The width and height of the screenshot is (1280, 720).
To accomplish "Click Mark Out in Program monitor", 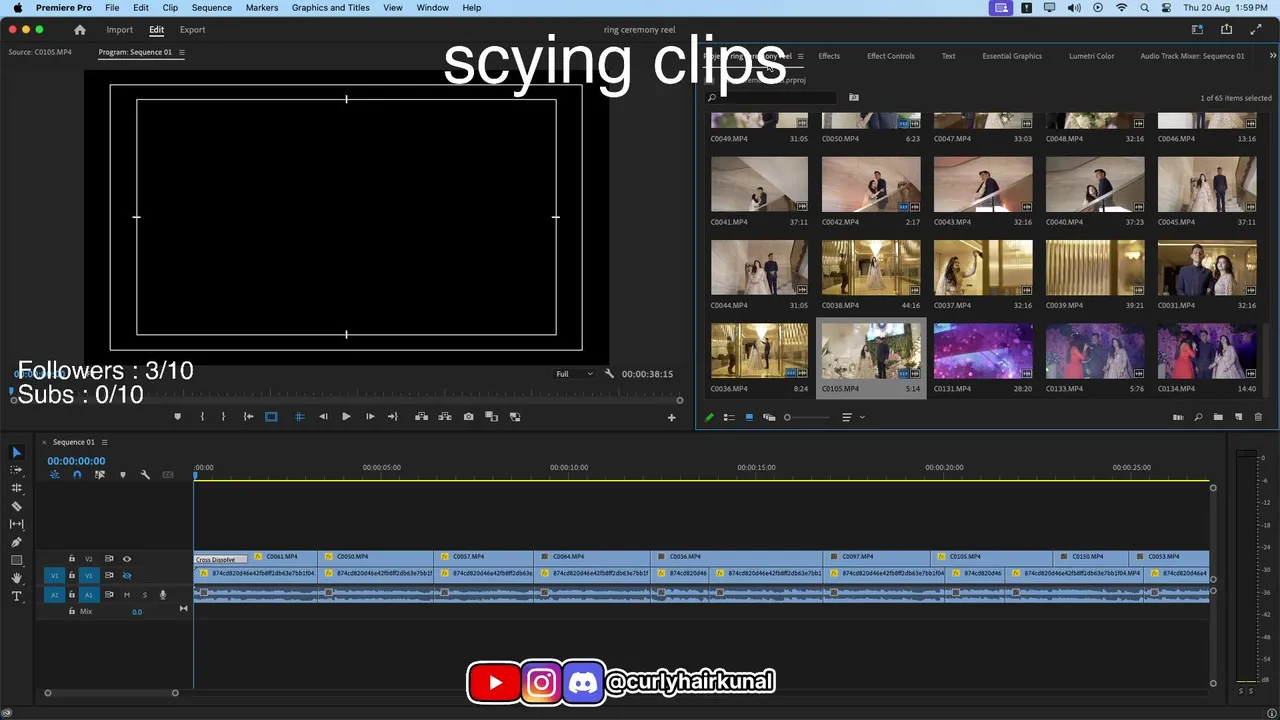I will pyautogui.click(x=223, y=417).
